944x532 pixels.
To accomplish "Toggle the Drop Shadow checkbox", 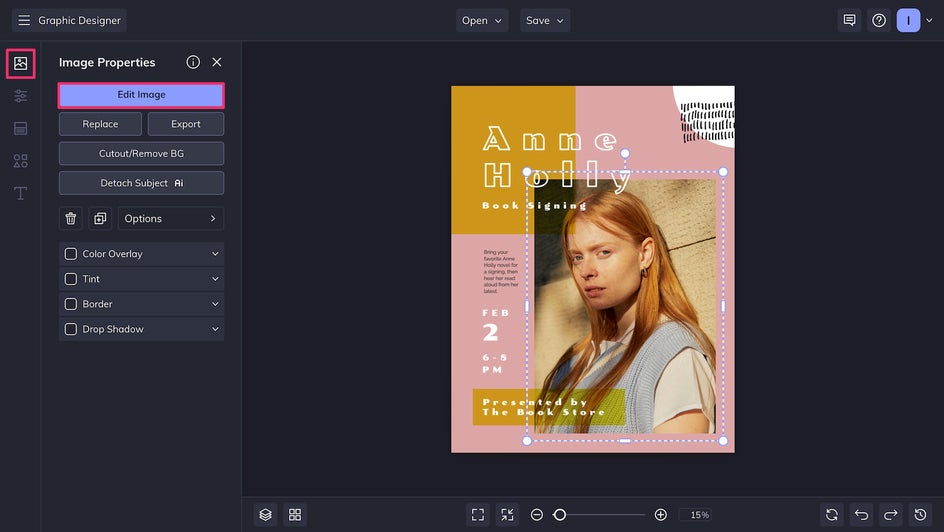I will coord(71,329).
